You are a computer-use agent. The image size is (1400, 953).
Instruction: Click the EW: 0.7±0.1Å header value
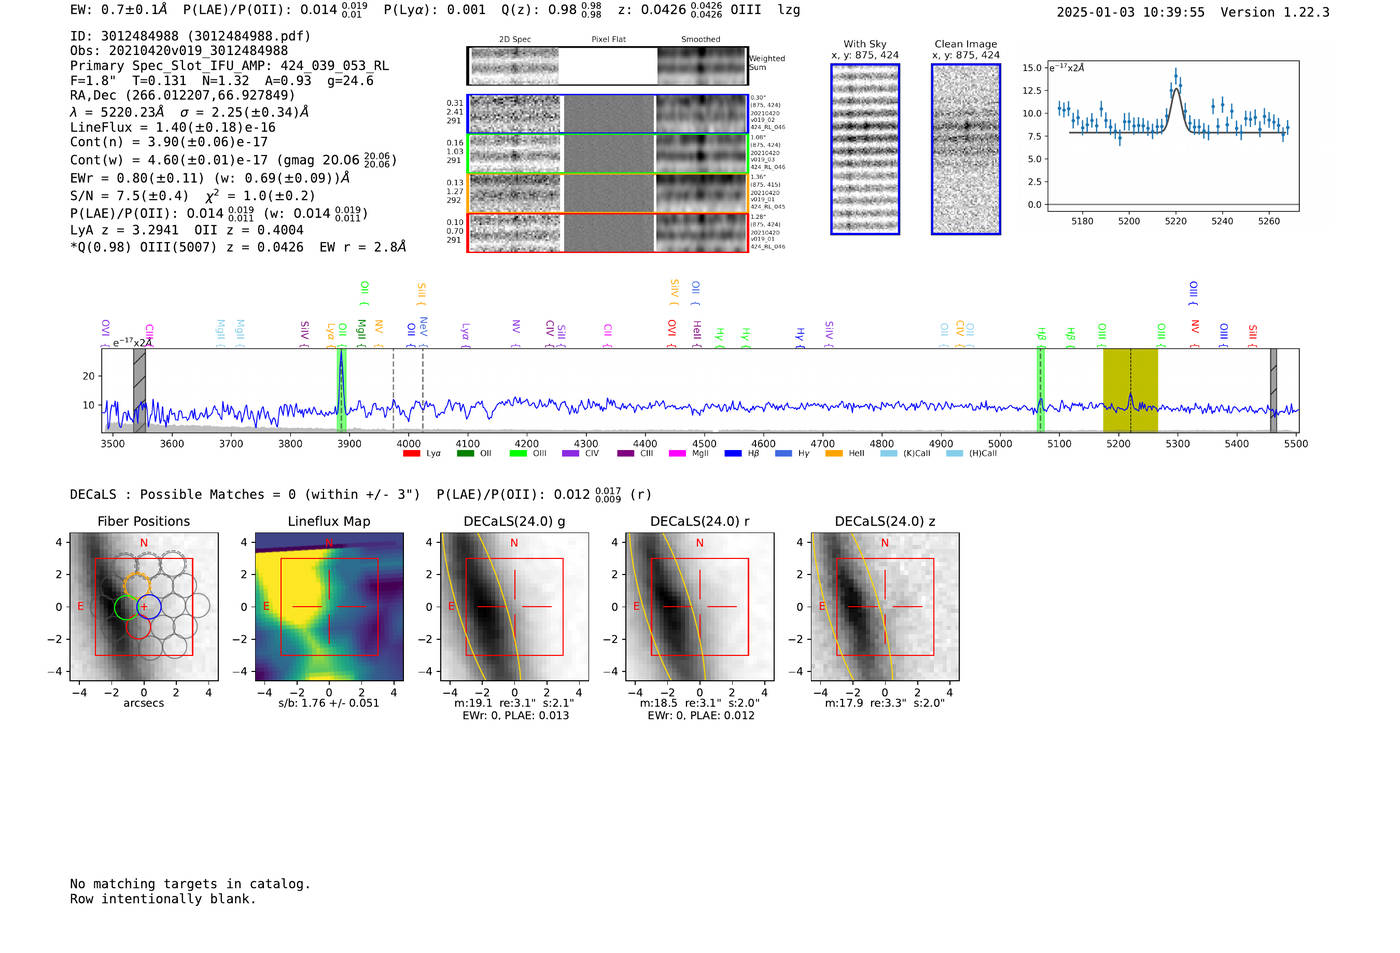click(119, 10)
